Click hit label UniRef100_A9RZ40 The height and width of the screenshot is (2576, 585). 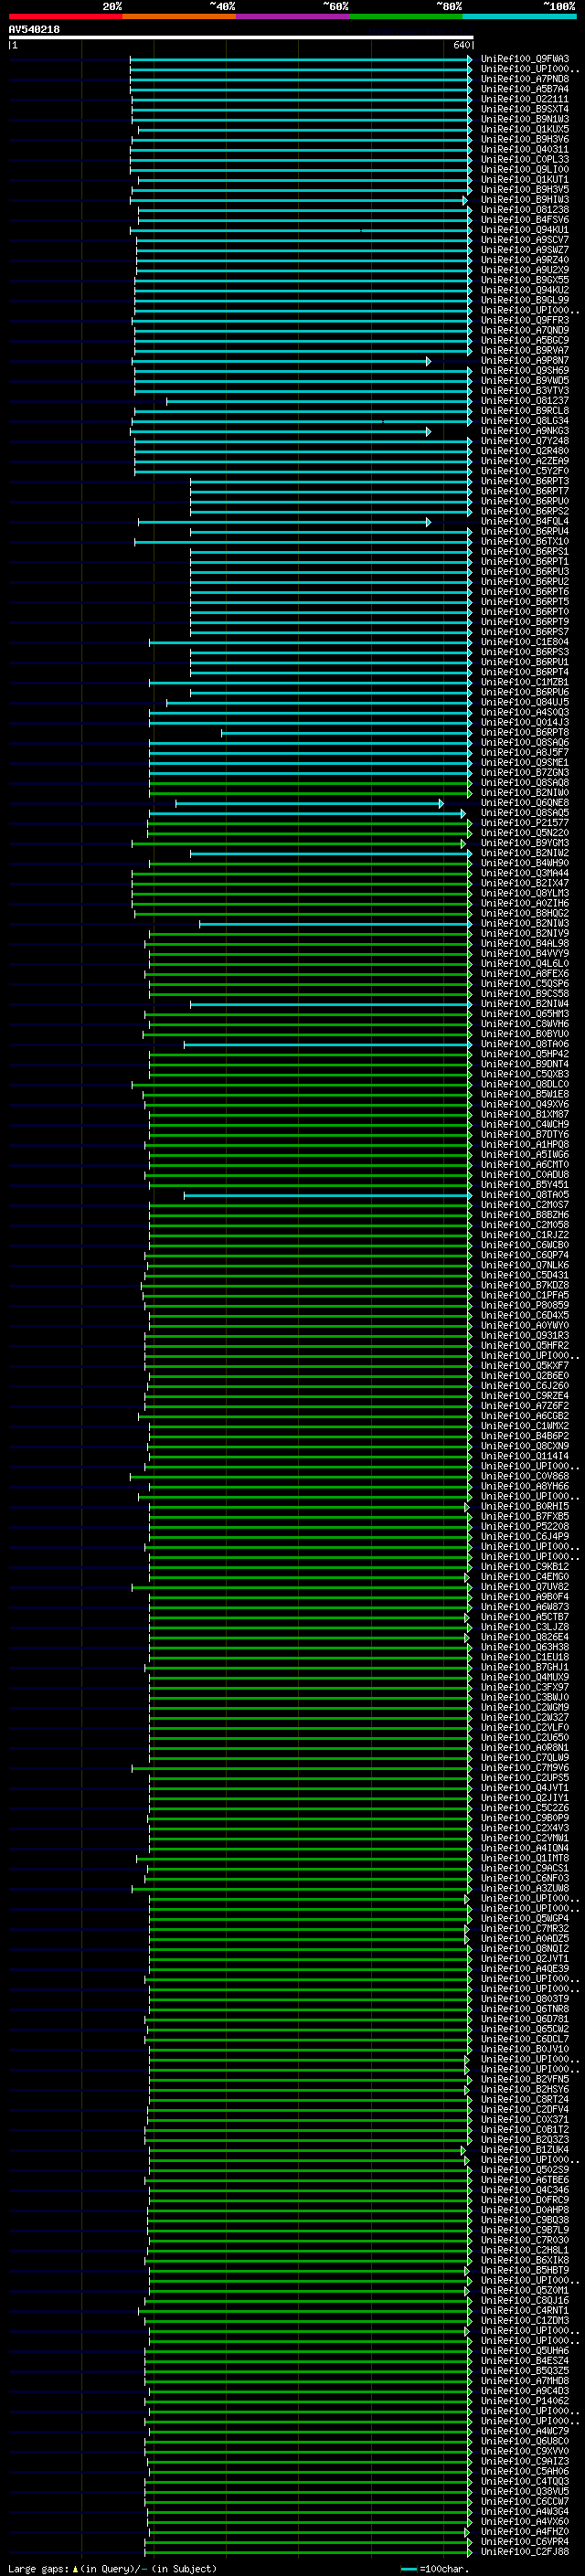click(524, 260)
